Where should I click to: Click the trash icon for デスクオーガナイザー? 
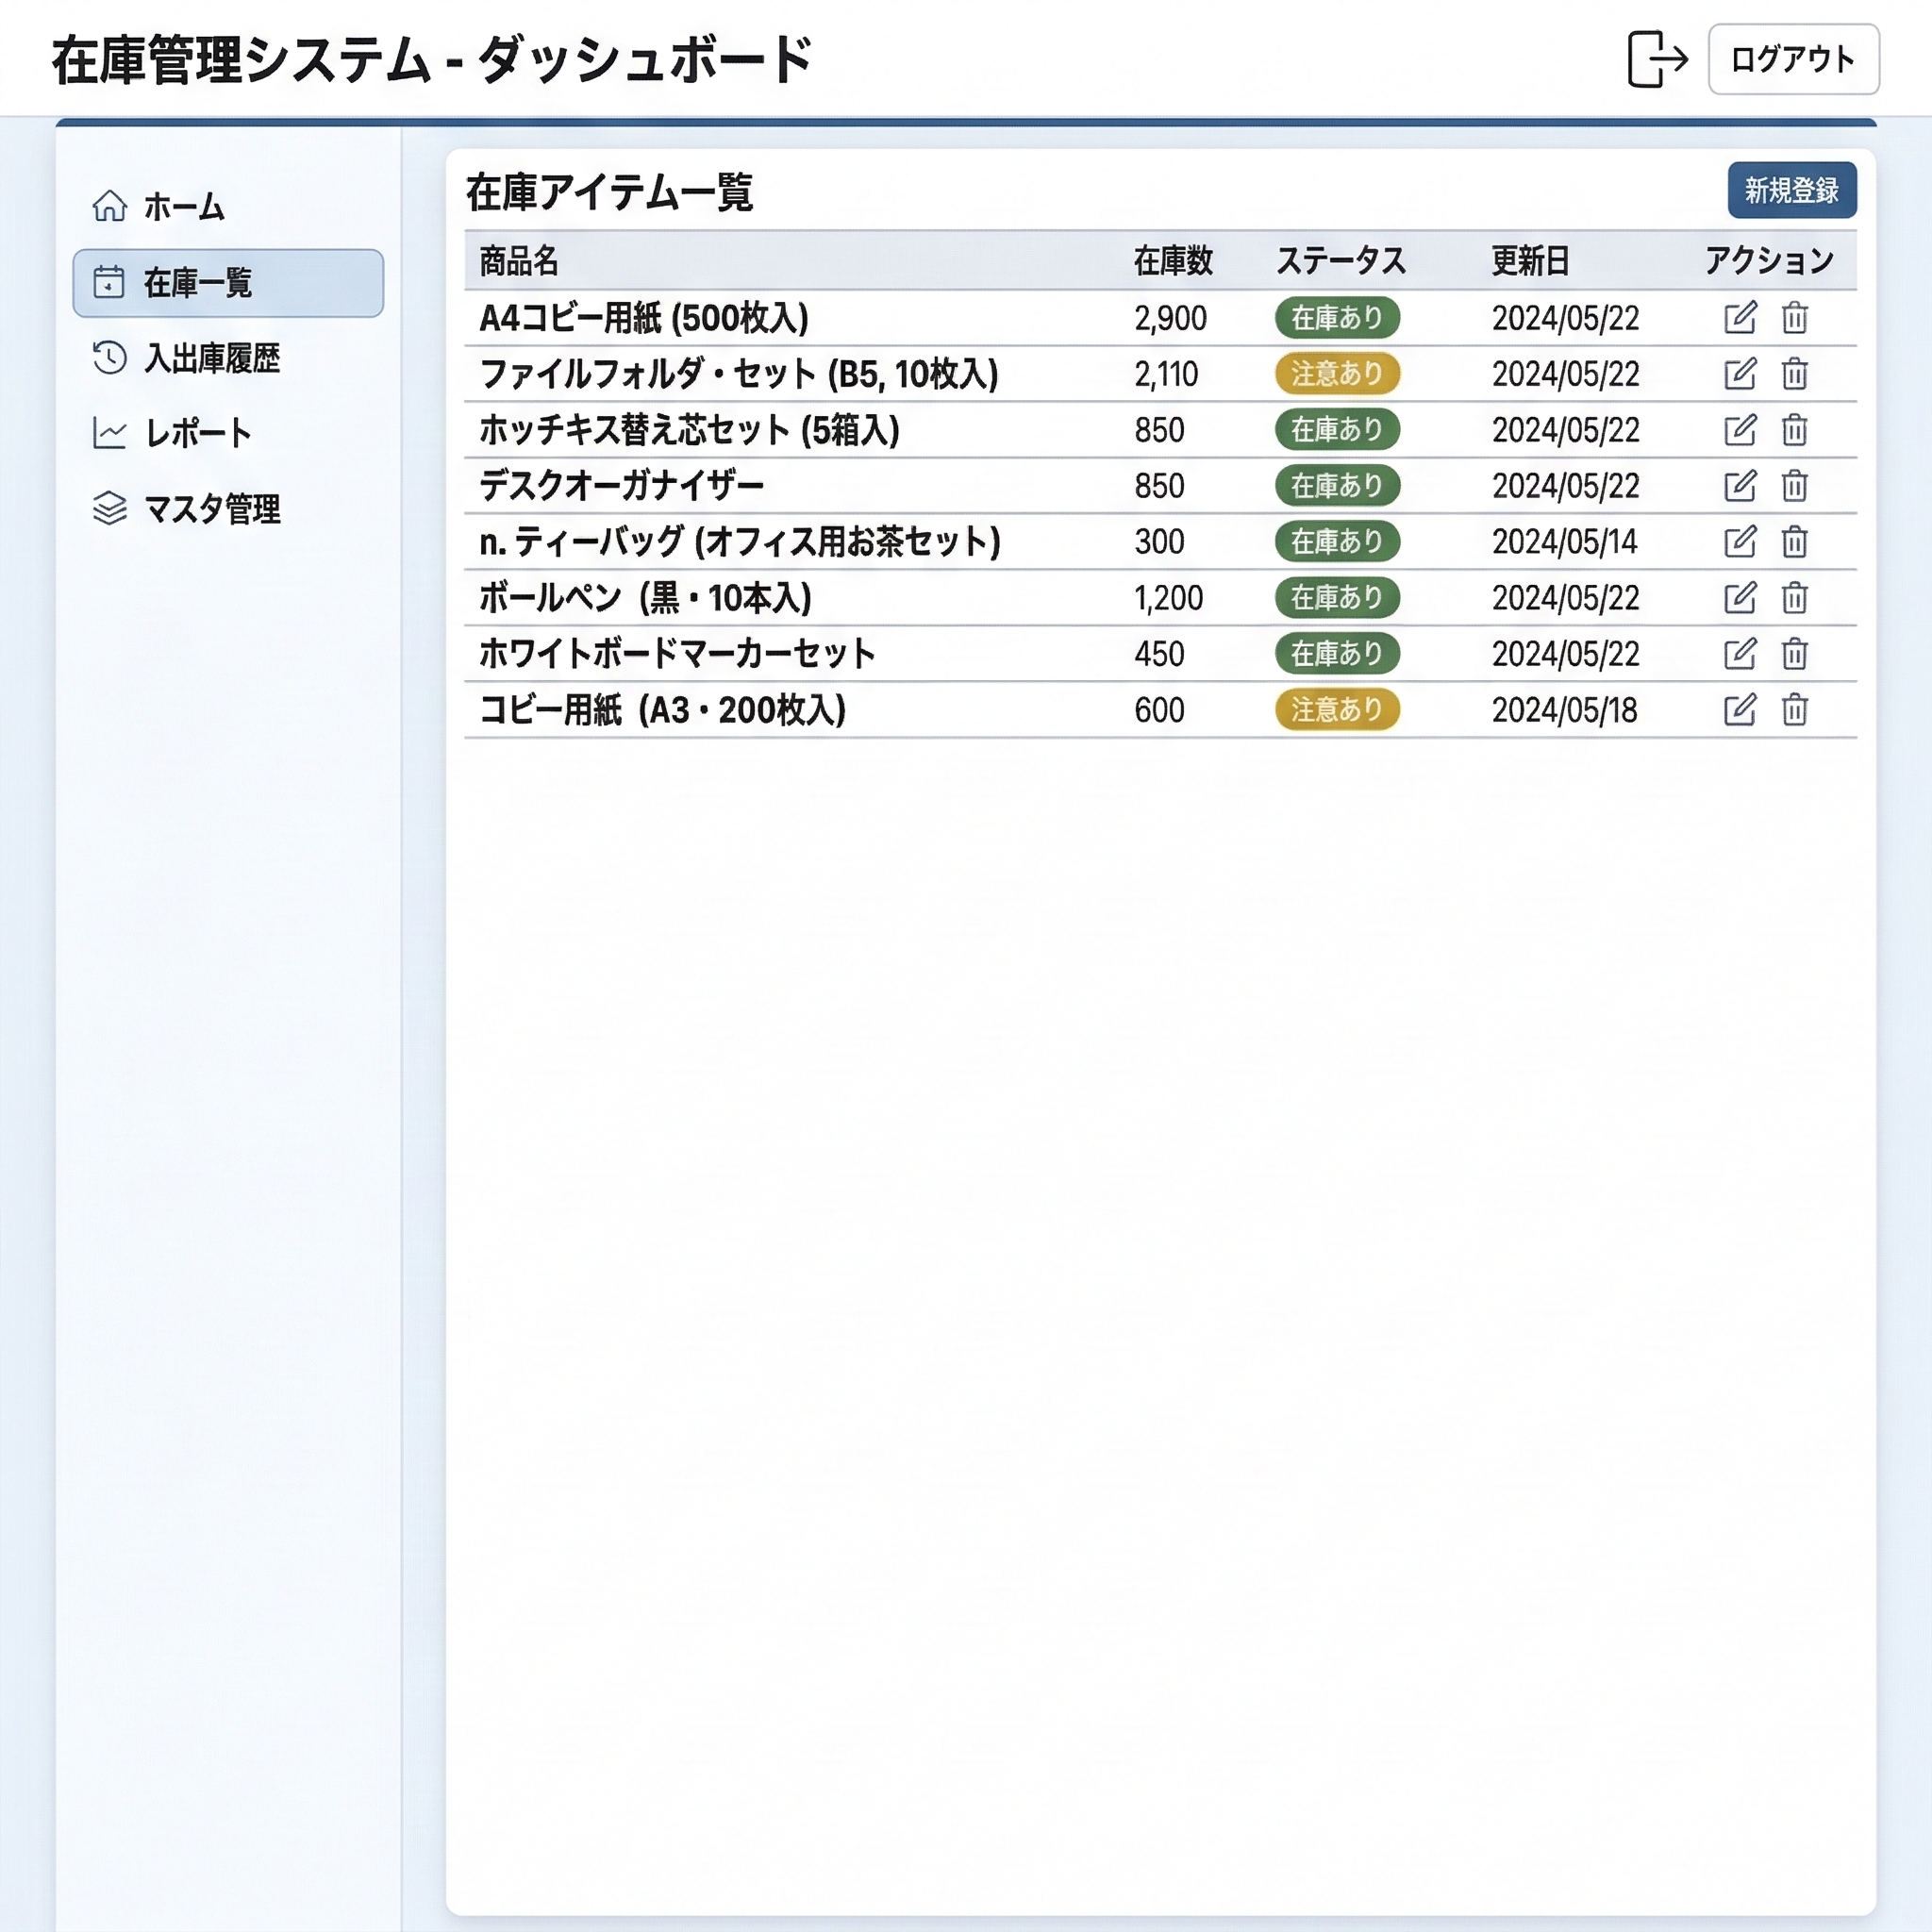[x=1795, y=486]
